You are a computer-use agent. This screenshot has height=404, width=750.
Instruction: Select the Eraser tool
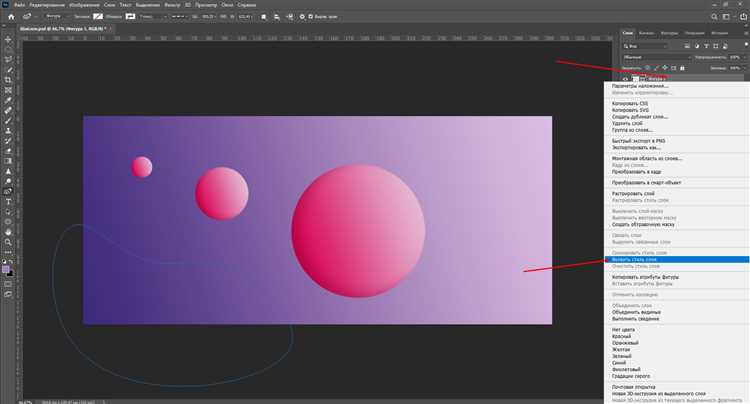(8, 151)
